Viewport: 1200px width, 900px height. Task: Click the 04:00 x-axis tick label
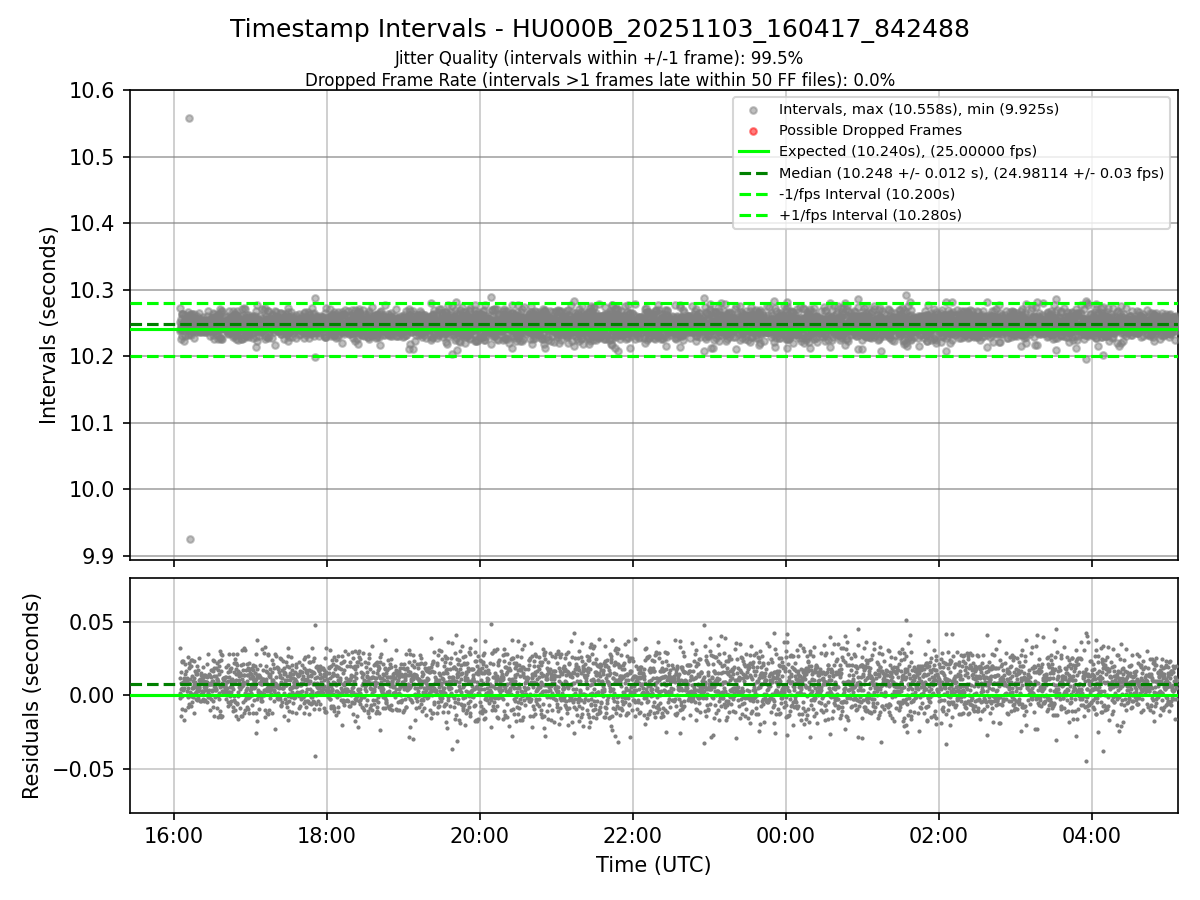point(1091,834)
